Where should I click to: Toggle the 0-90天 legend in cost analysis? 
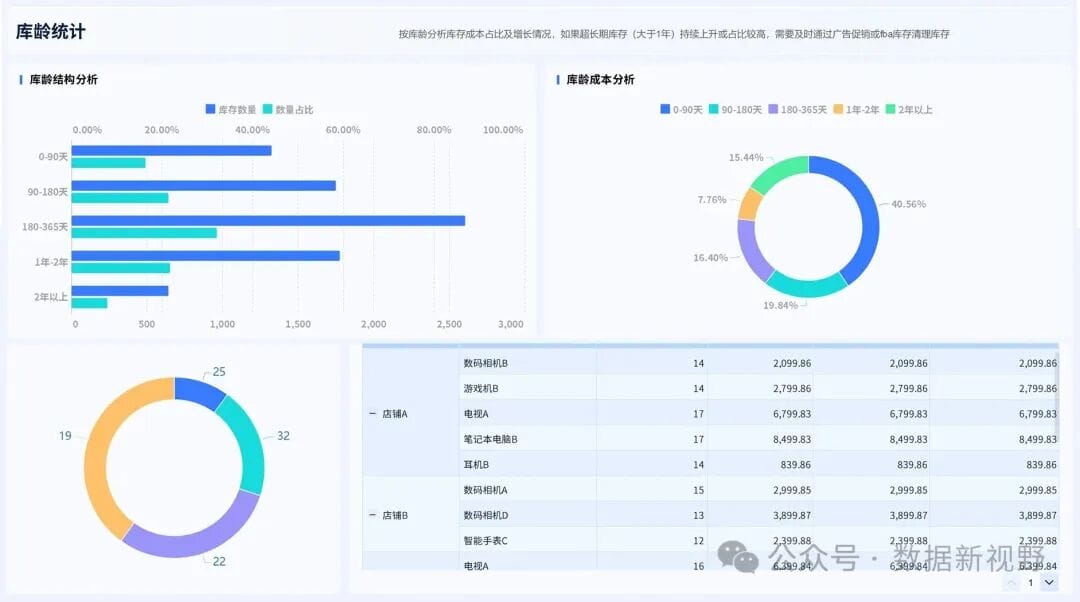coord(681,110)
